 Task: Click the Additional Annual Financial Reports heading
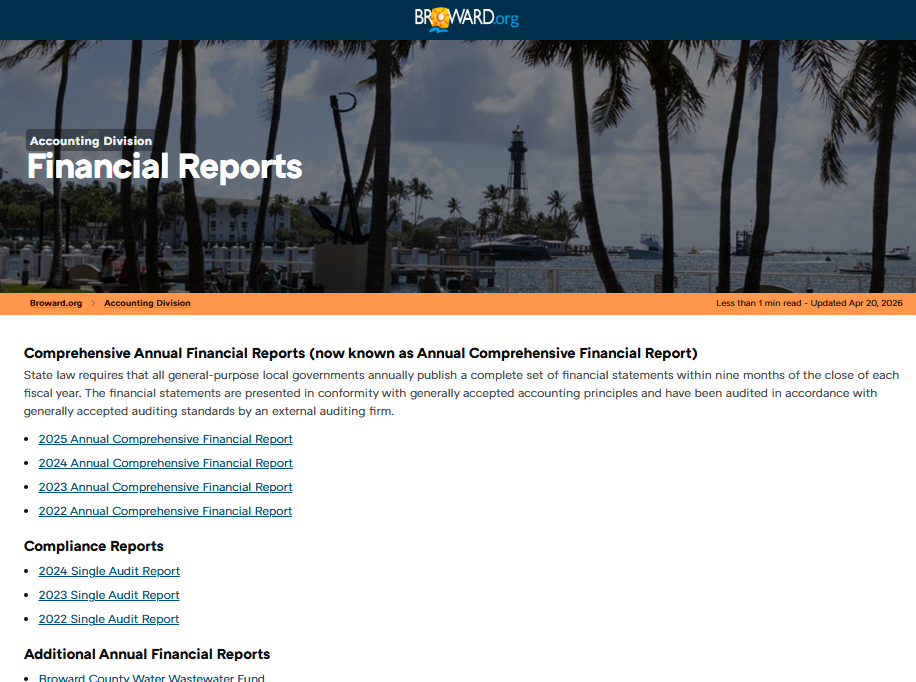(147, 654)
